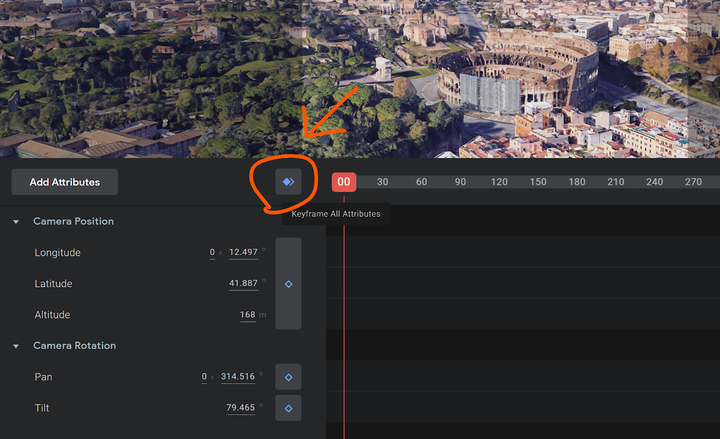Add keyframe for Camera Position
Screen dimensions: 720x439
coord(288,284)
